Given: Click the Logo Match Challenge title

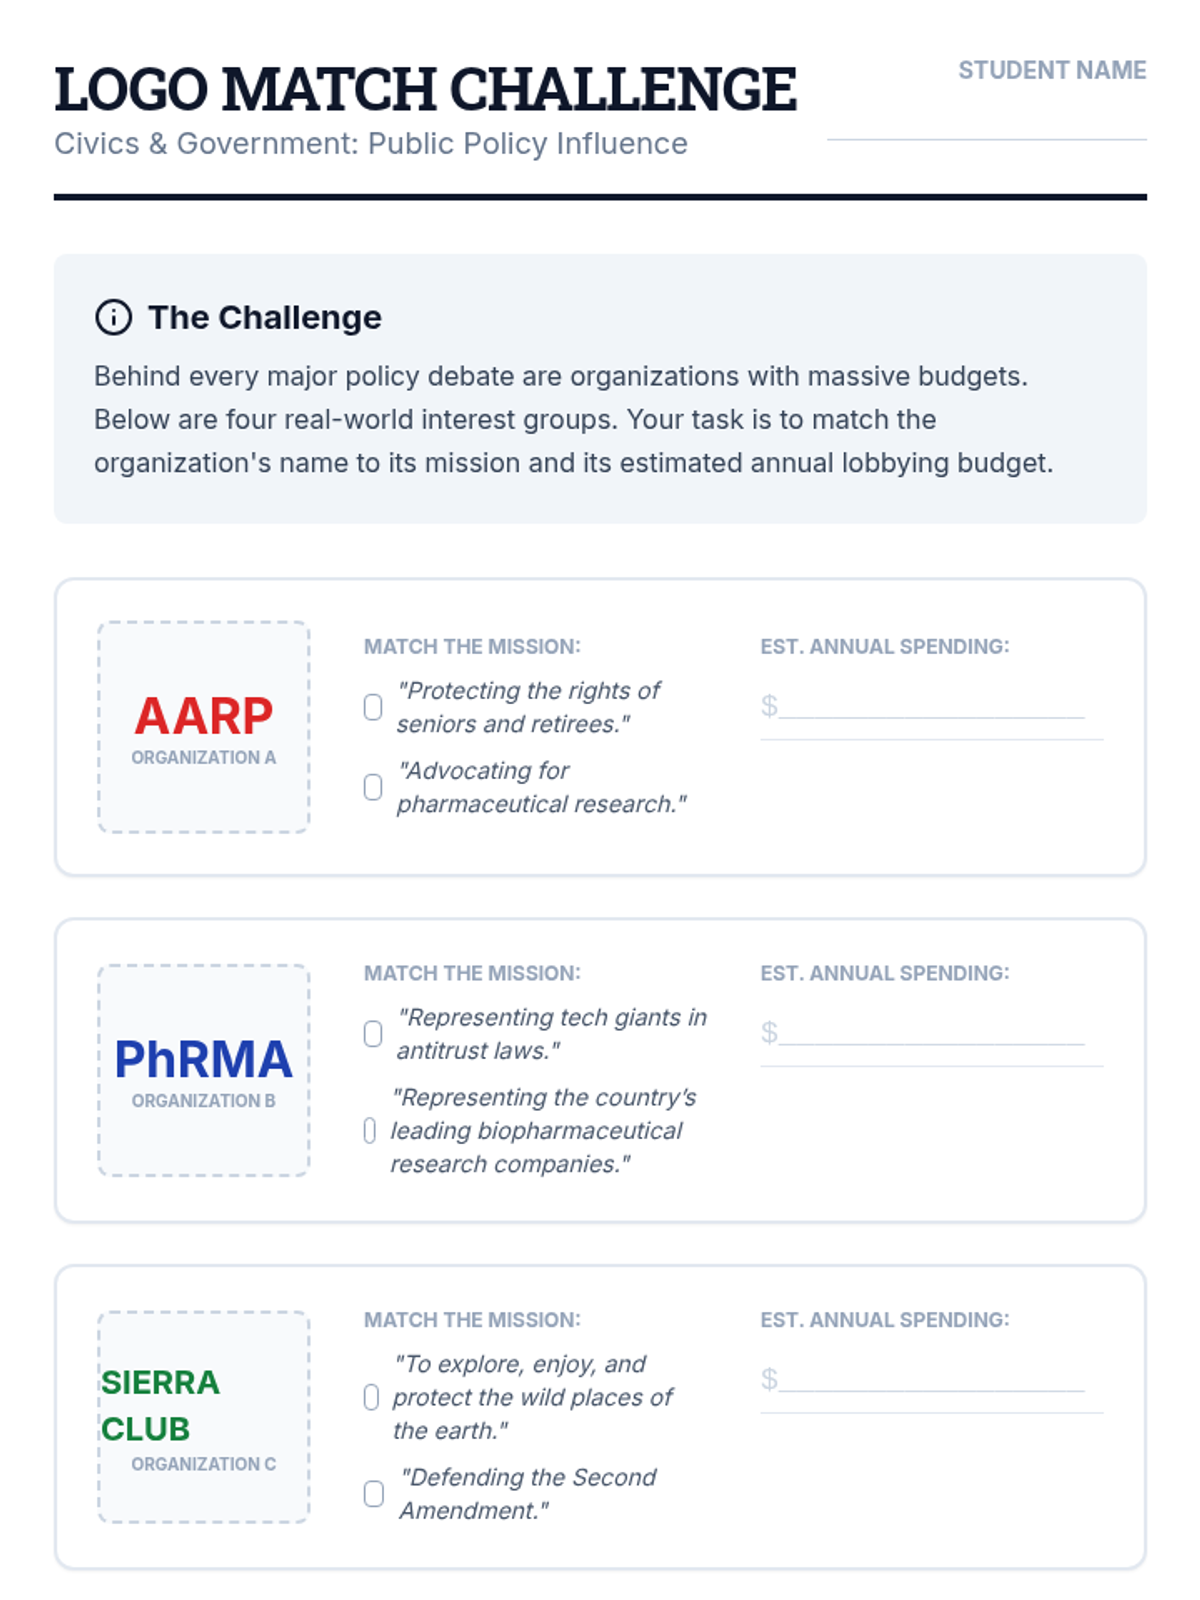Looking at the screenshot, I should (x=425, y=89).
